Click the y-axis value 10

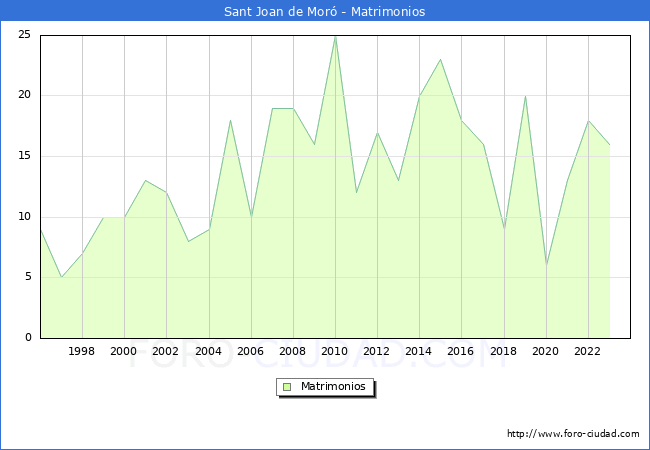tap(24, 217)
